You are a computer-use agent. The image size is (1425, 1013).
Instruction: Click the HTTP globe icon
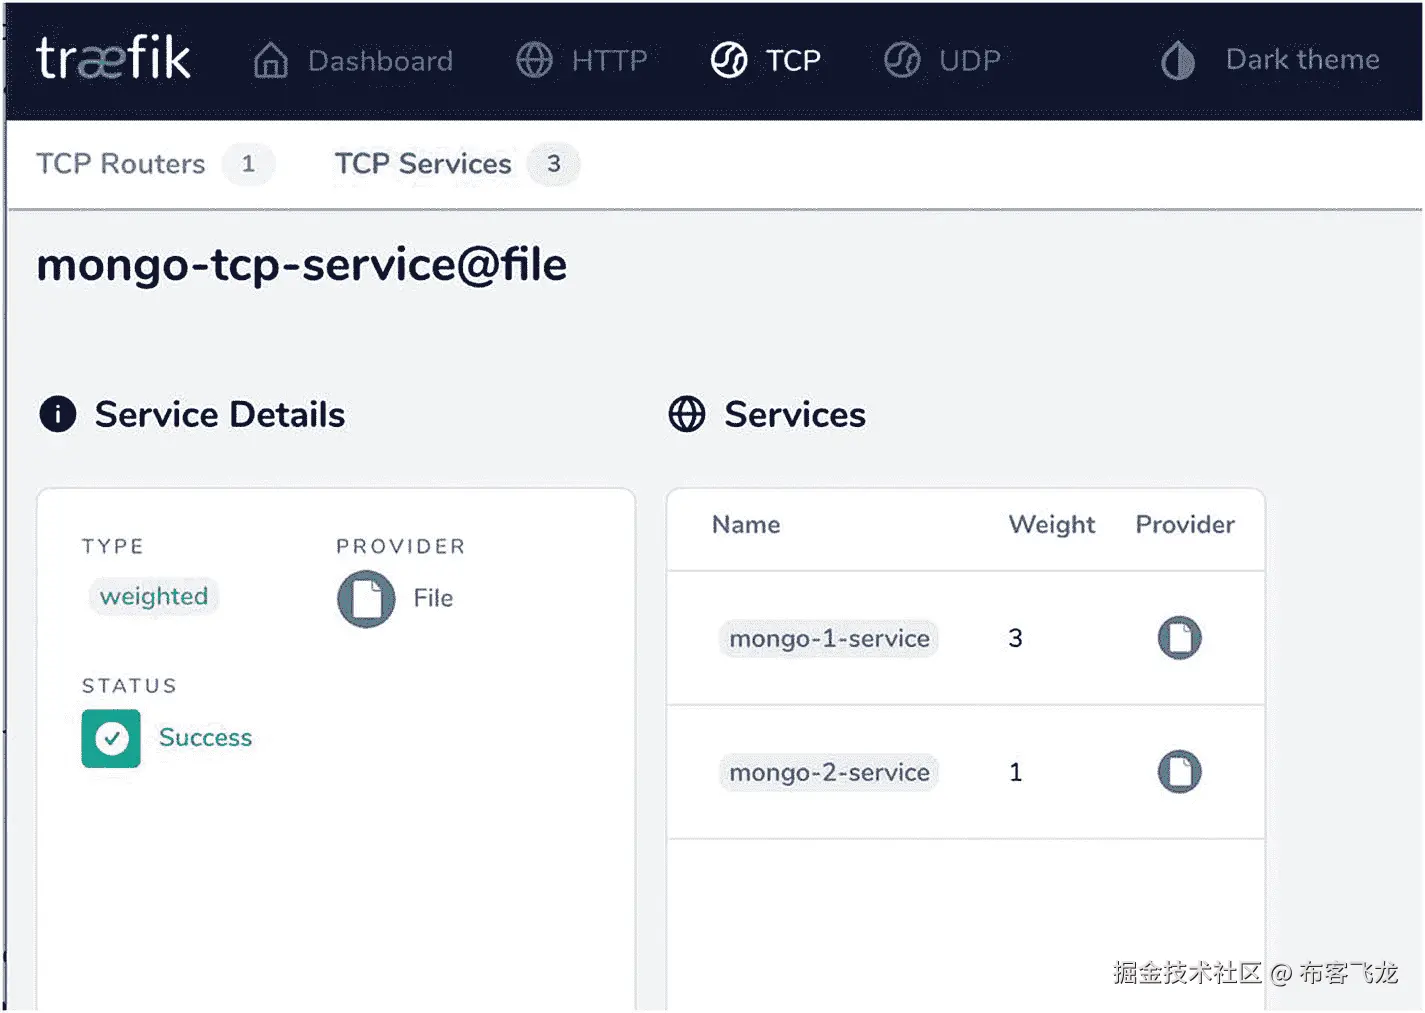(534, 60)
